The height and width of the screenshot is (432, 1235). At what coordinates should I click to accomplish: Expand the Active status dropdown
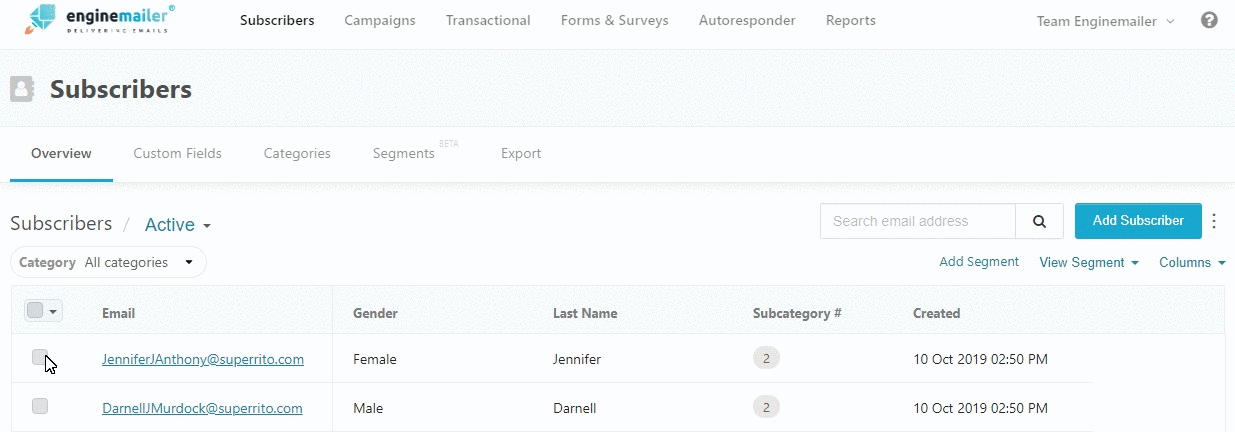[x=178, y=225]
